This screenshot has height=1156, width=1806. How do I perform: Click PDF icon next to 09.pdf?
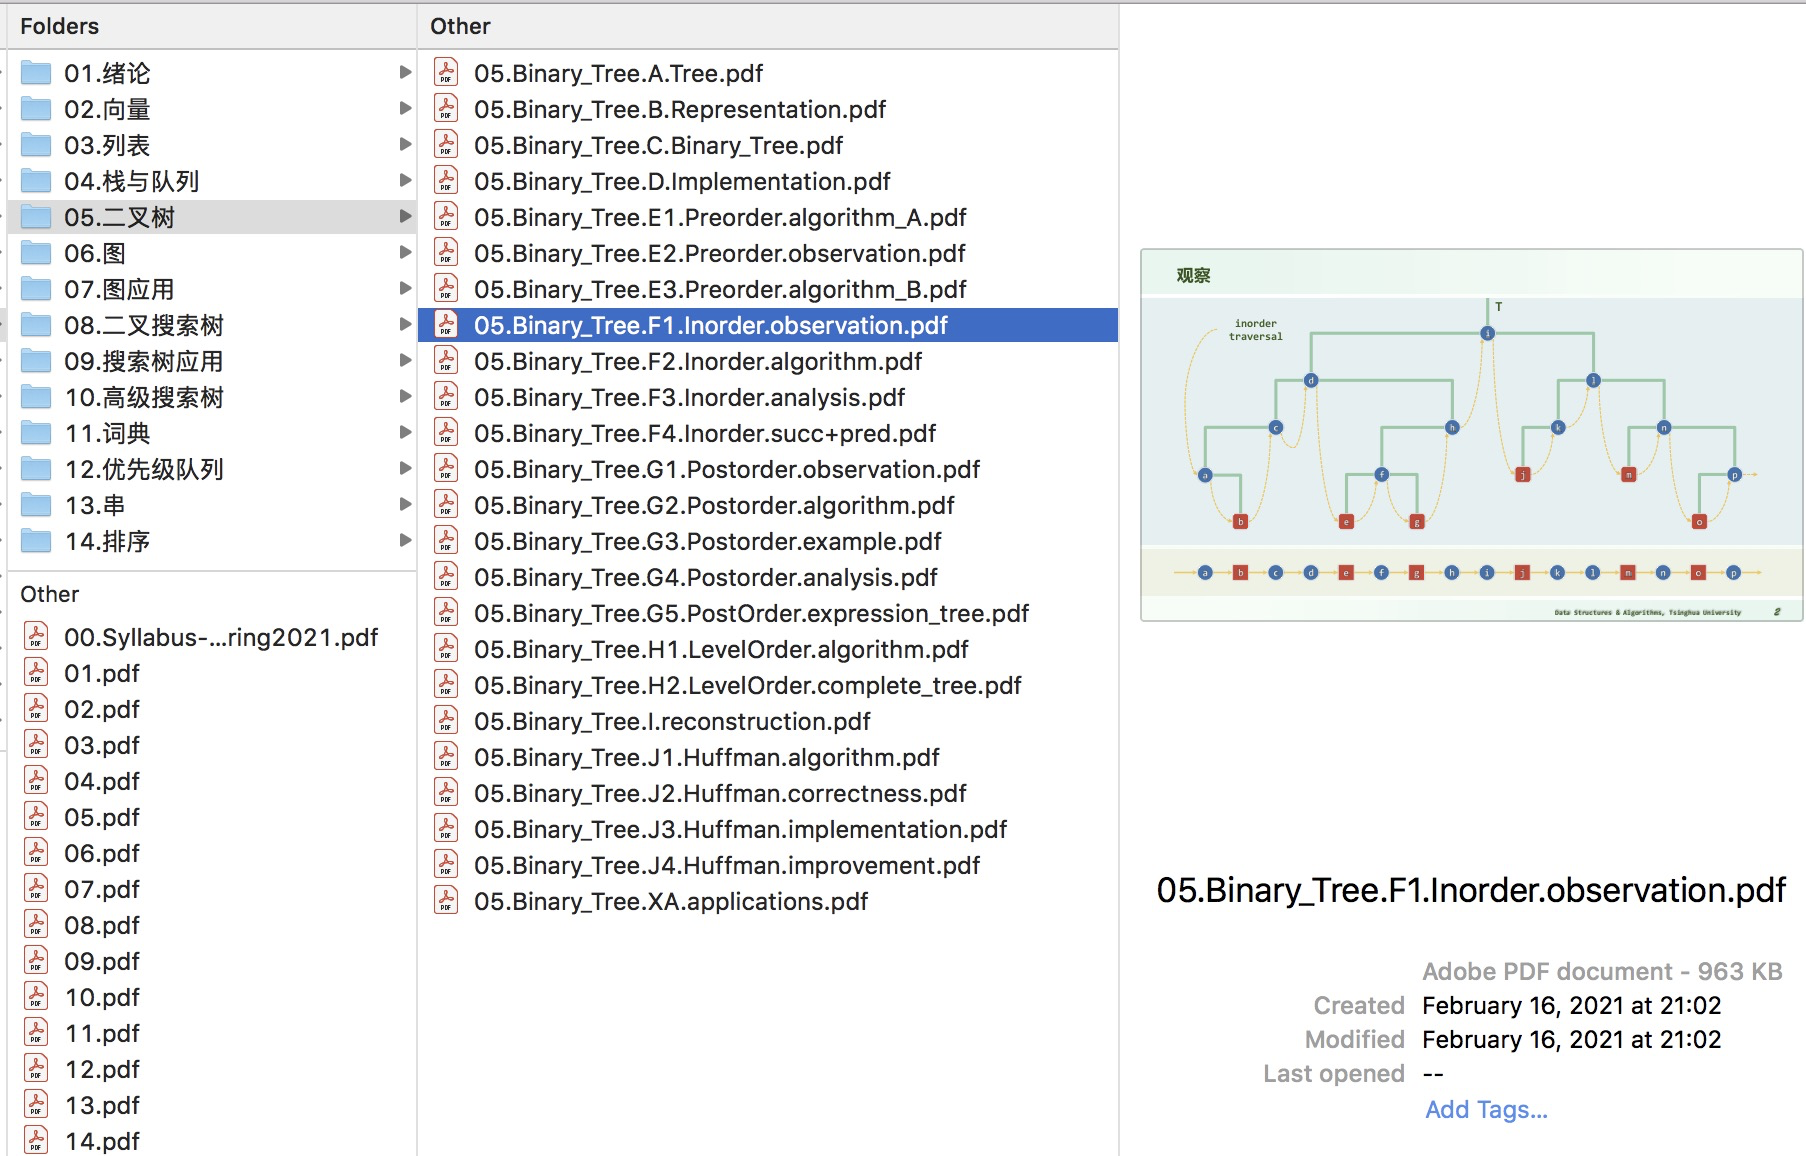[x=36, y=961]
